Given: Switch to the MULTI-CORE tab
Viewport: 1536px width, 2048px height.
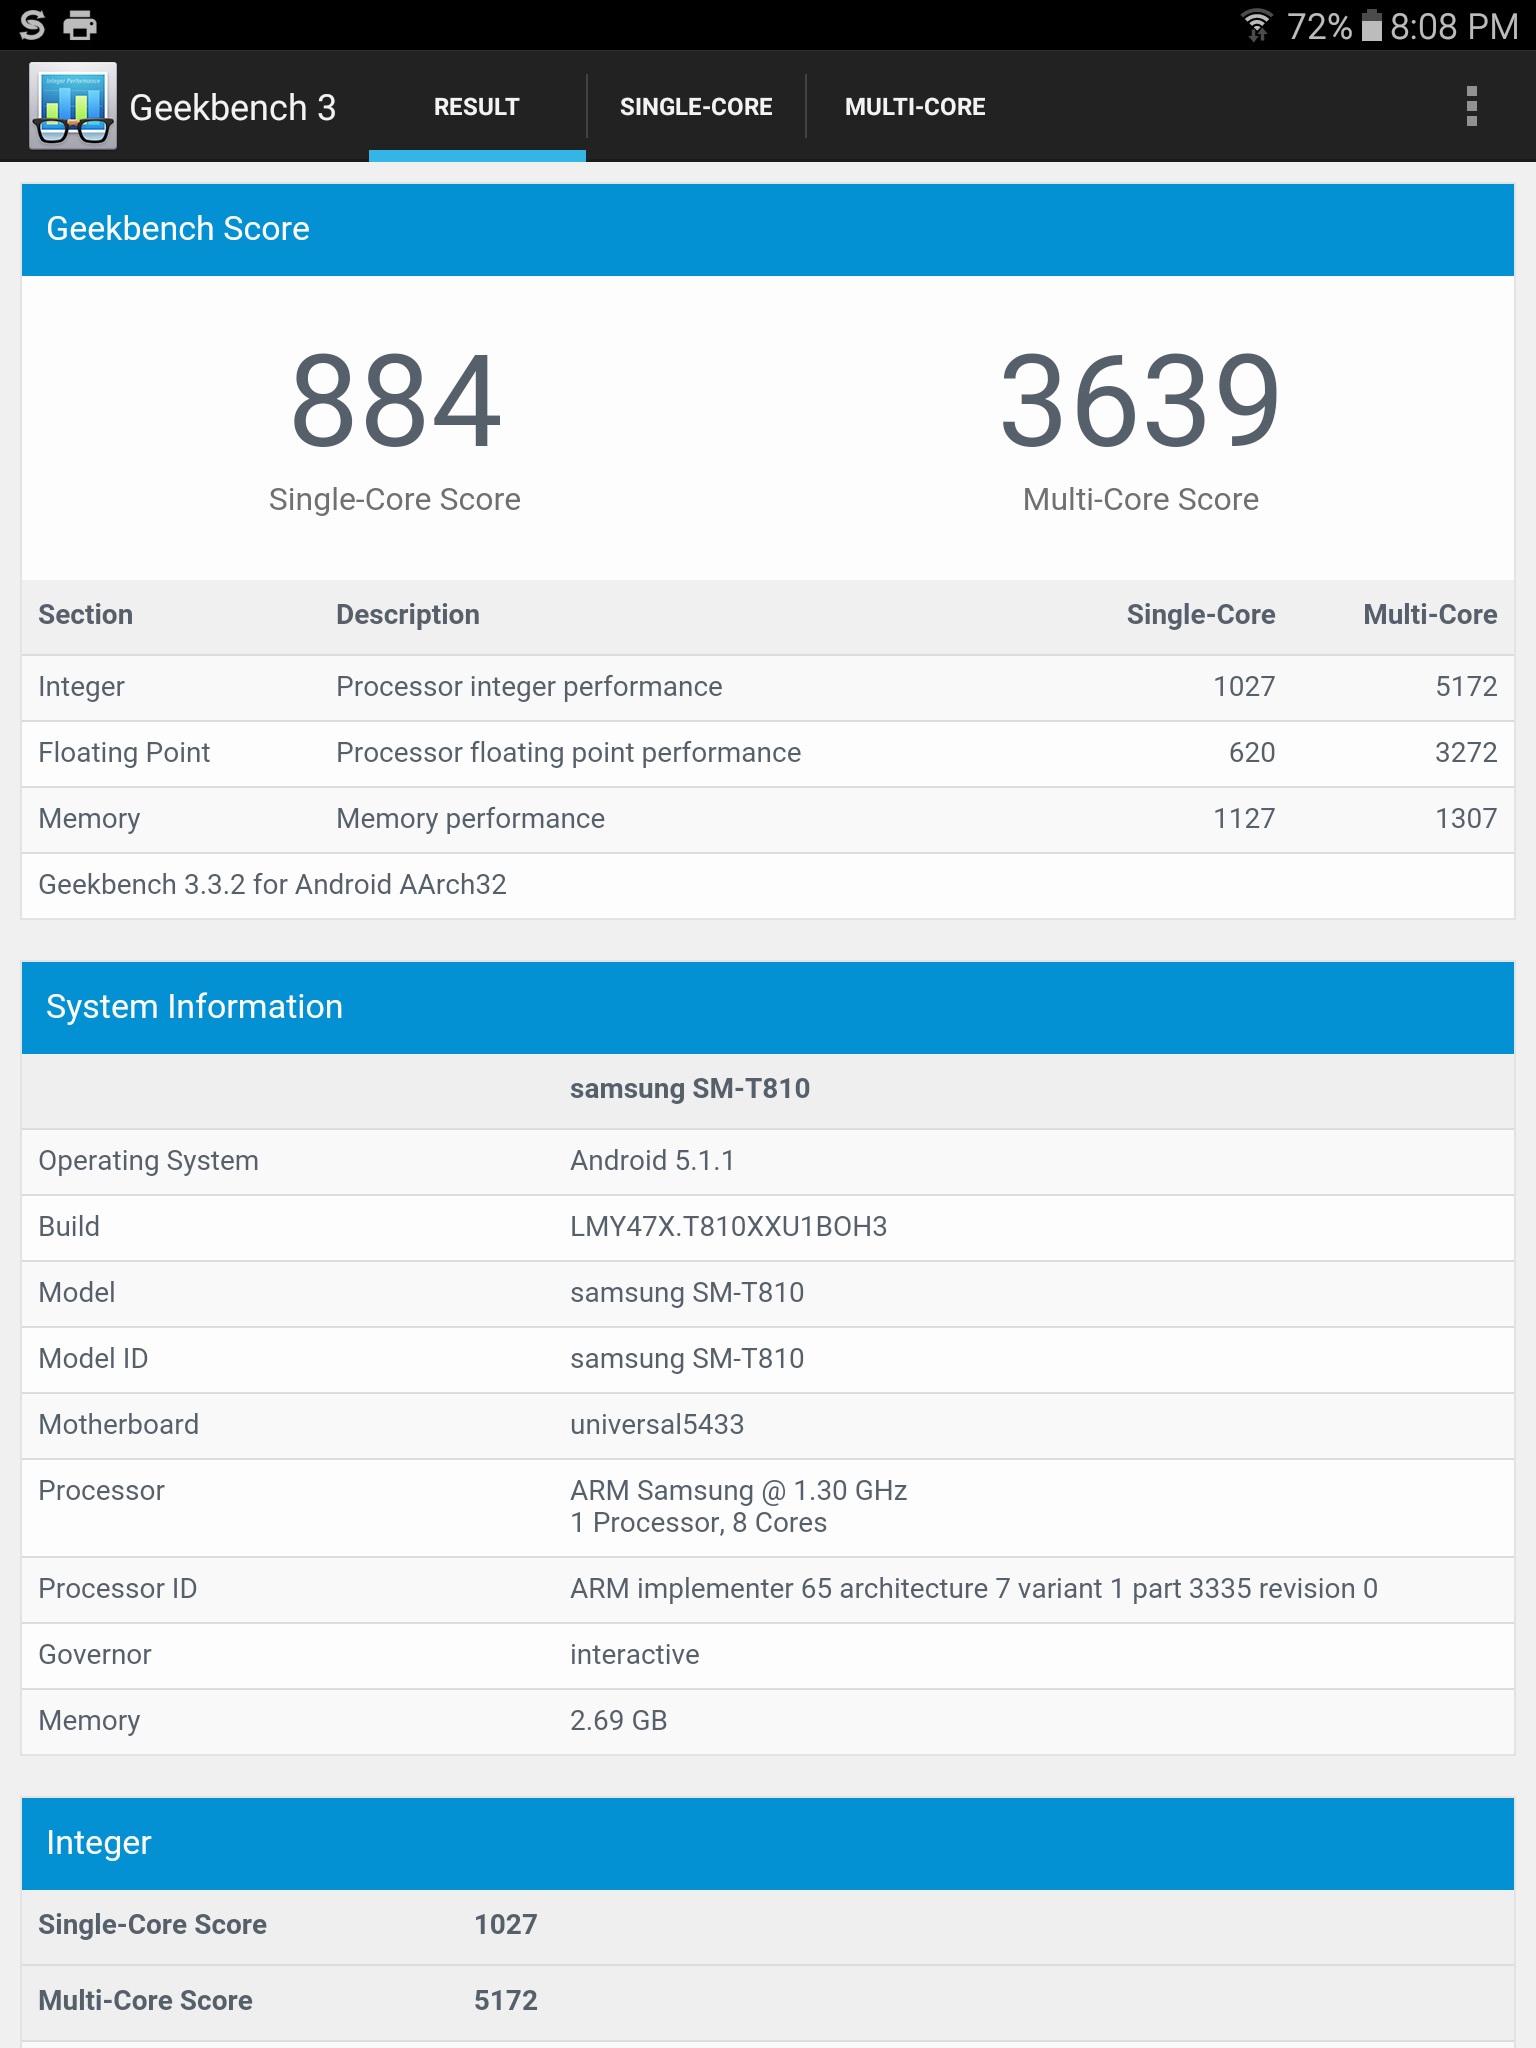Looking at the screenshot, I should [x=915, y=107].
